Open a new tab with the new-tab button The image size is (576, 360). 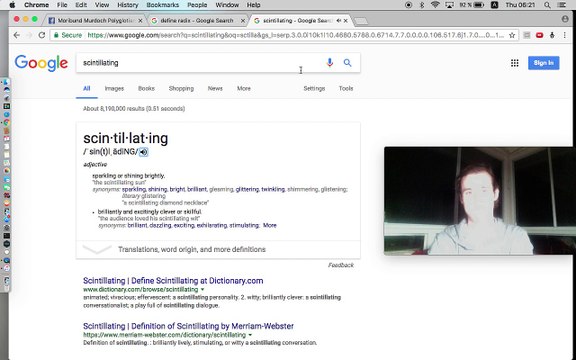click(361, 21)
